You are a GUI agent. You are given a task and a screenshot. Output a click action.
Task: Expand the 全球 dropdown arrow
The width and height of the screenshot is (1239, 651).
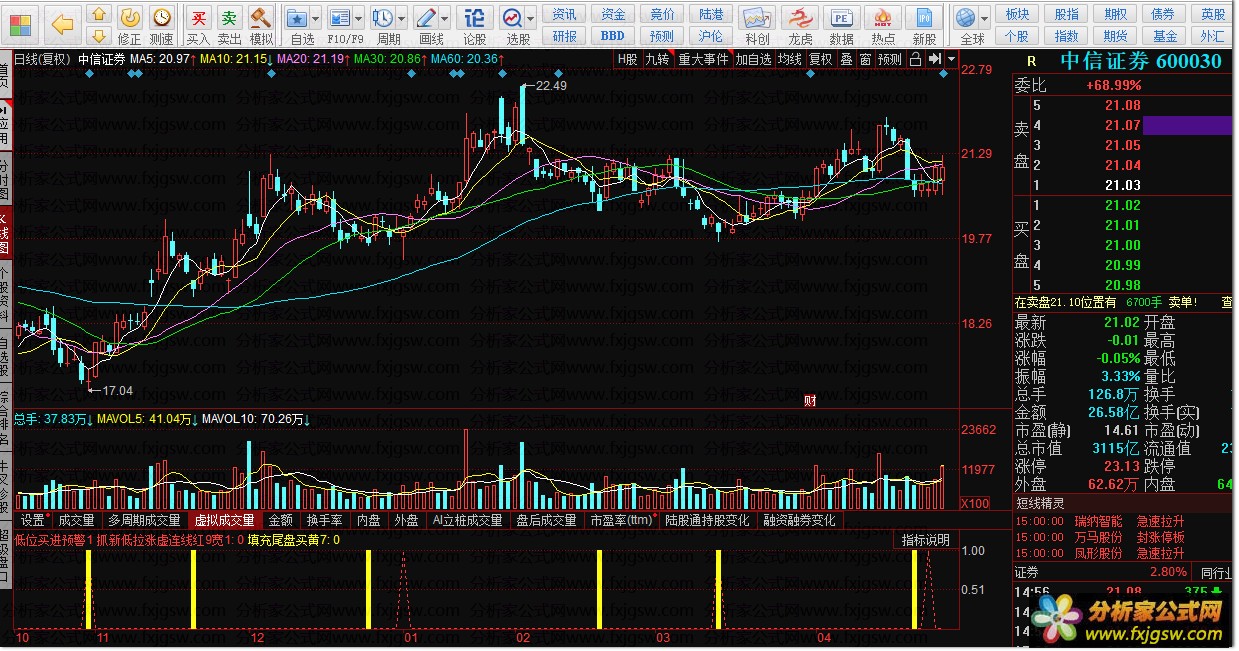985,18
